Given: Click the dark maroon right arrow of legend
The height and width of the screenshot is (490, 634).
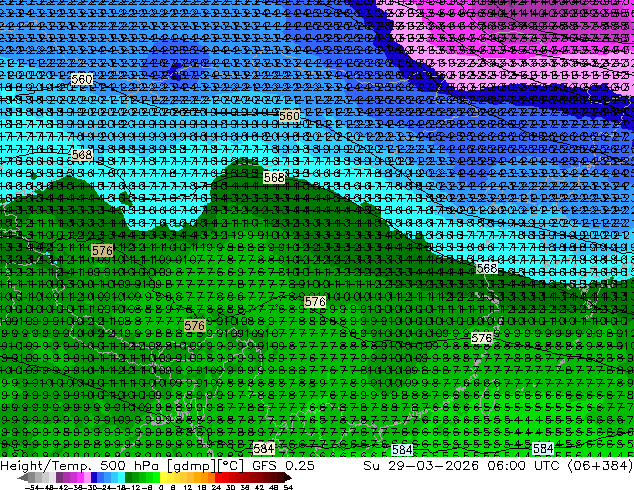Looking at the screenshot, I should click(288, 477).
